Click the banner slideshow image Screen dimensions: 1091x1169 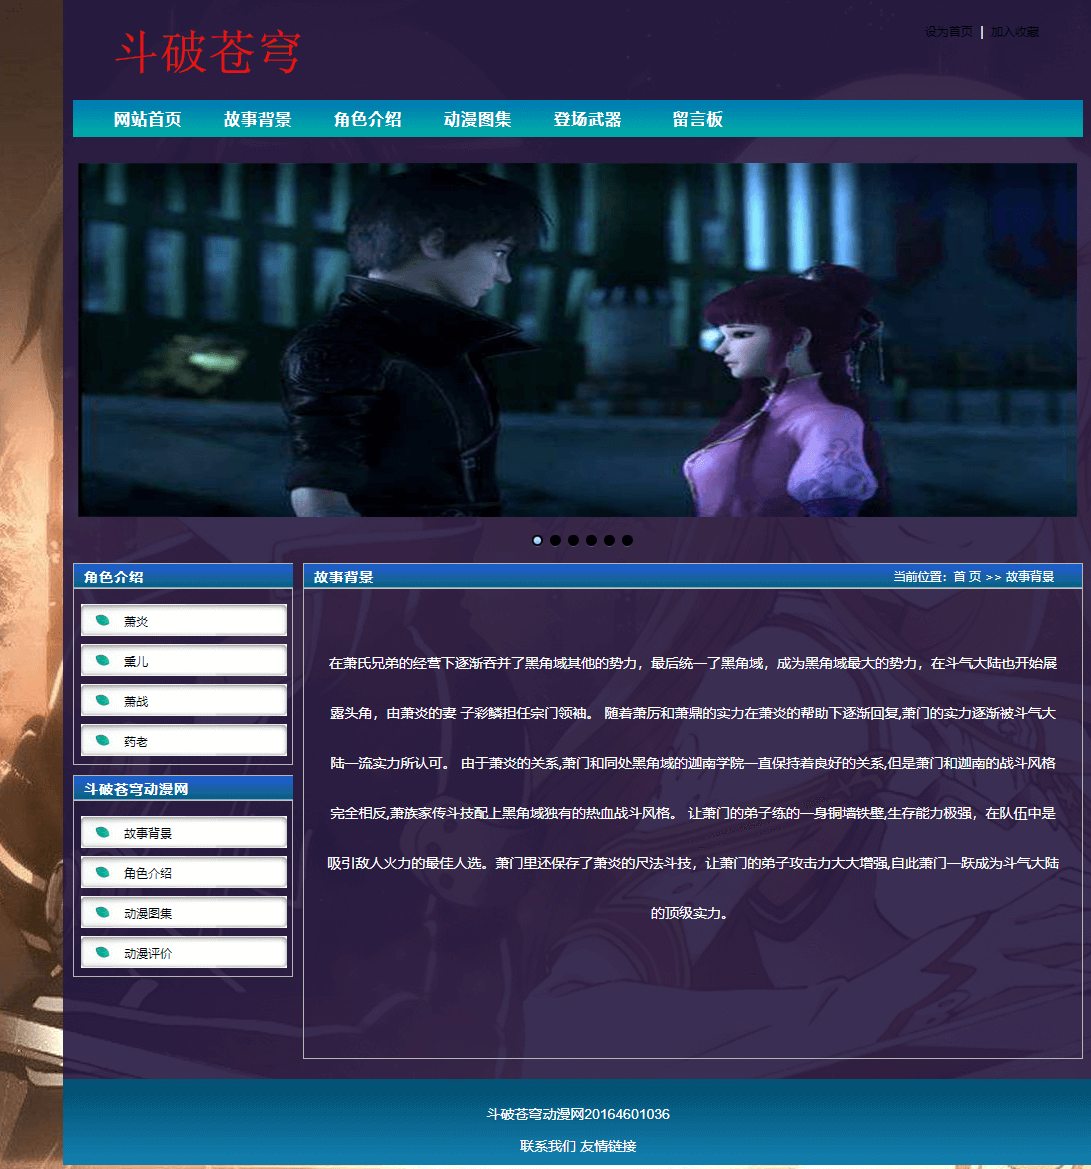pyautogui.click(x=577, y=340)
